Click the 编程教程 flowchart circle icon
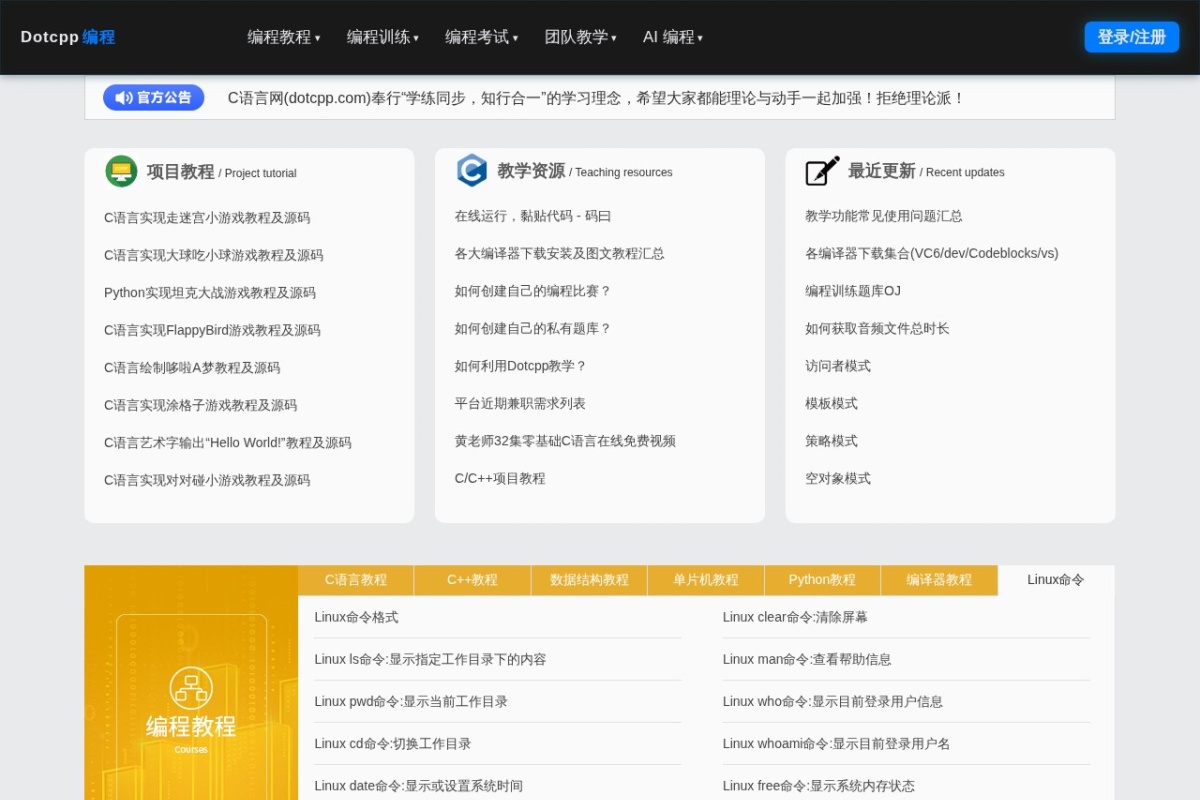Screen dimensions: 1200x800 pyautogui.click(x=191, y=688)
